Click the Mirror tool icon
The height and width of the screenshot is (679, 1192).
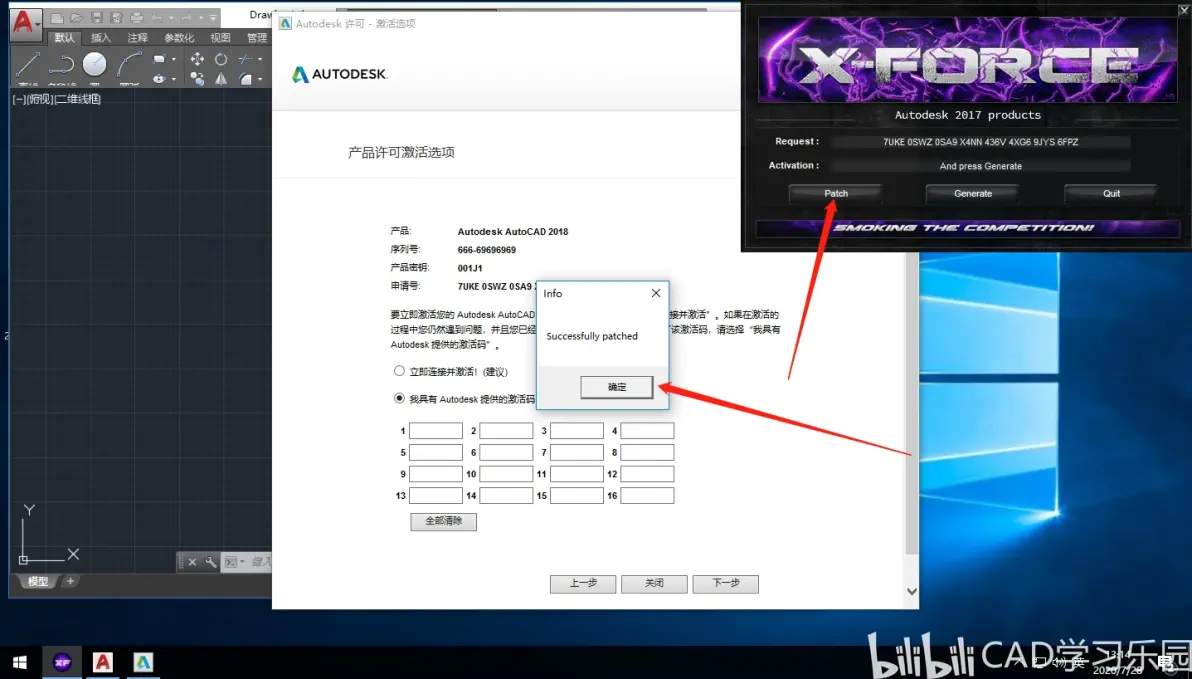point(221,79)
